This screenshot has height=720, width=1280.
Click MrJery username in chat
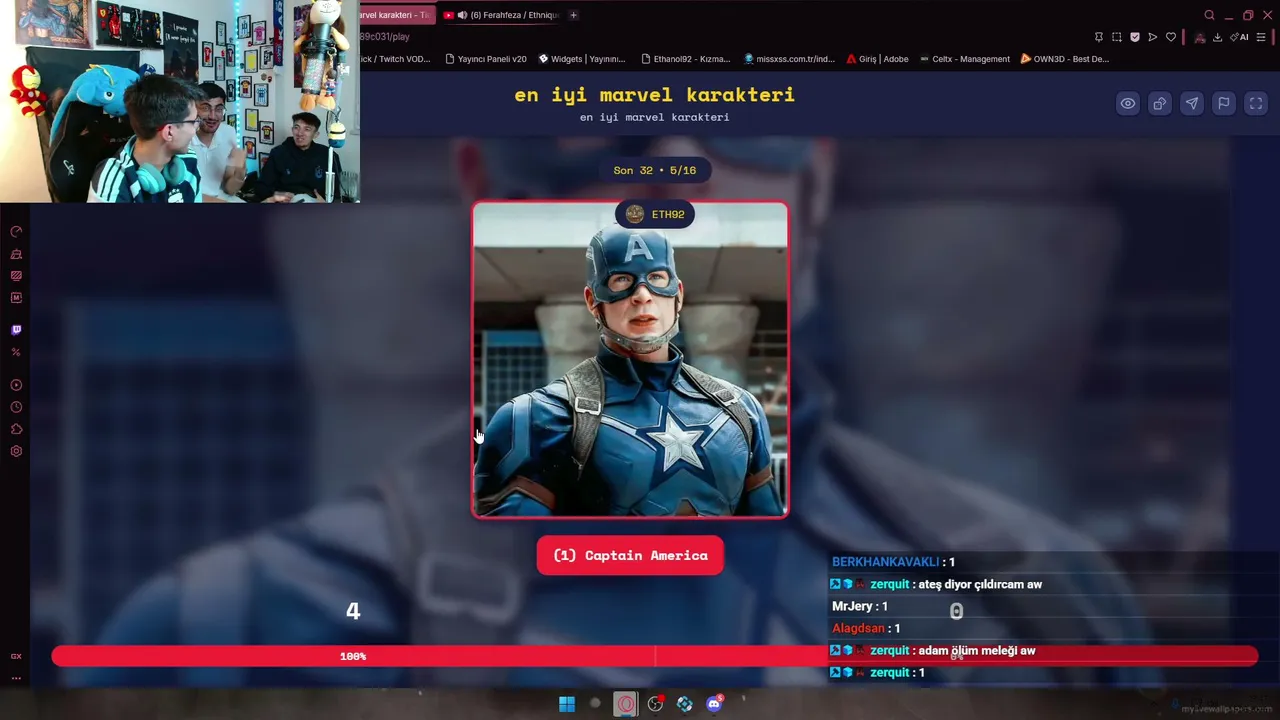pos(852,606)
